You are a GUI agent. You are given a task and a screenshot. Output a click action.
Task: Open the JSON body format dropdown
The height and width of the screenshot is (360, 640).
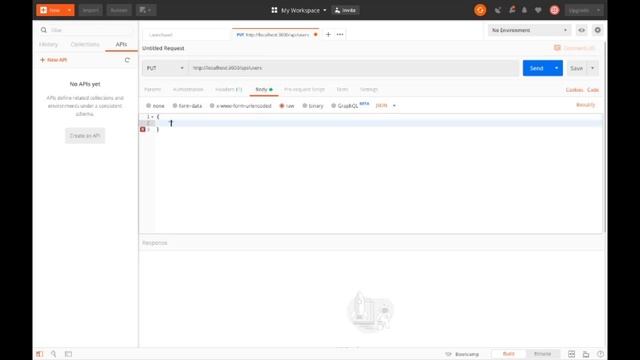(386, 106)
